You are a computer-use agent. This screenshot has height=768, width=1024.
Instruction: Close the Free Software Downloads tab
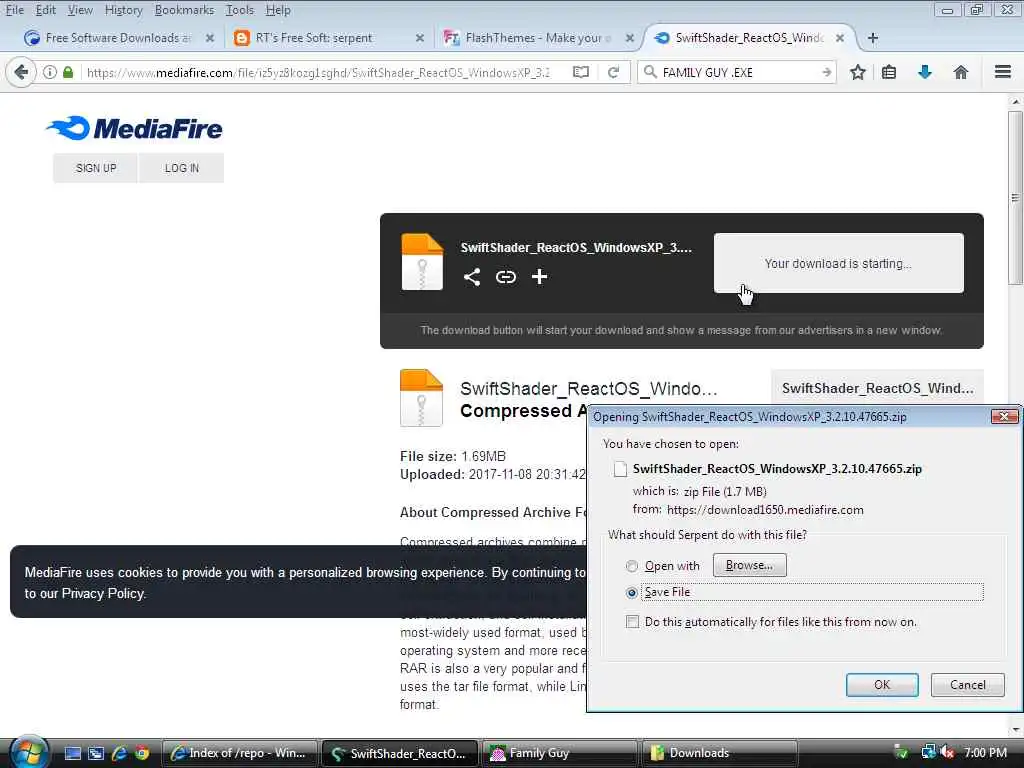(210, 38)
